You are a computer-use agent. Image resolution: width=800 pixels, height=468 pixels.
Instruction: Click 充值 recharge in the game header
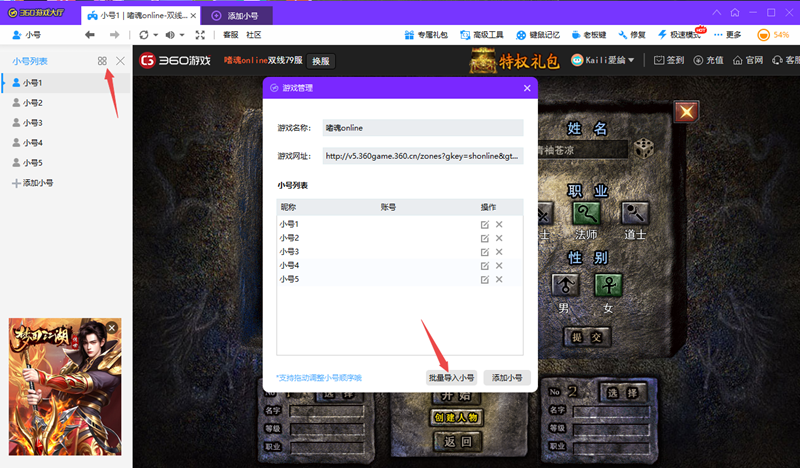coord(708,60)
